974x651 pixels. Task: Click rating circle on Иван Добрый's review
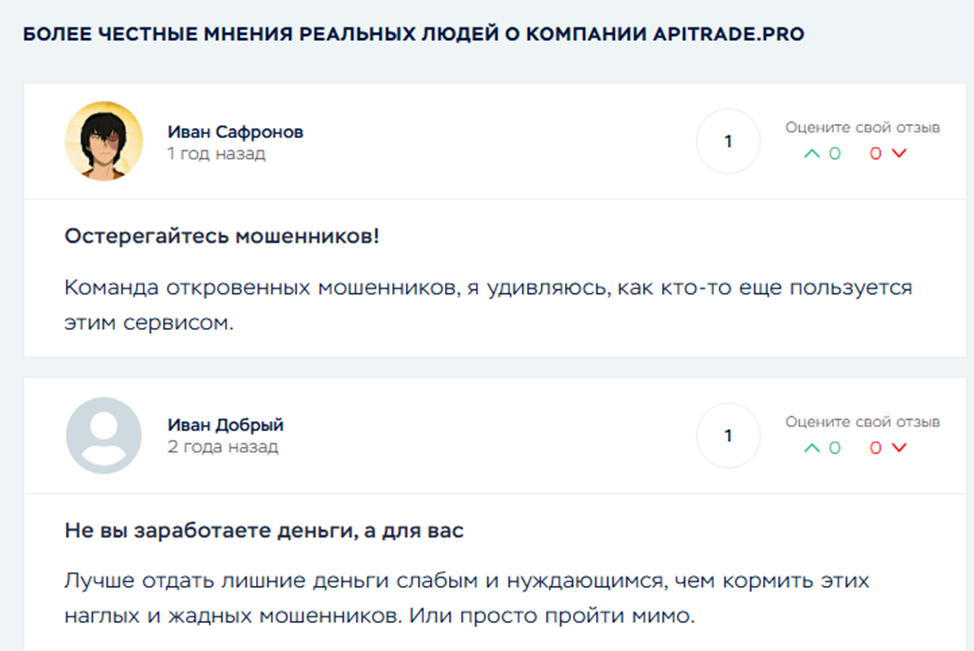pyautogui.click(x=728, y=435)
